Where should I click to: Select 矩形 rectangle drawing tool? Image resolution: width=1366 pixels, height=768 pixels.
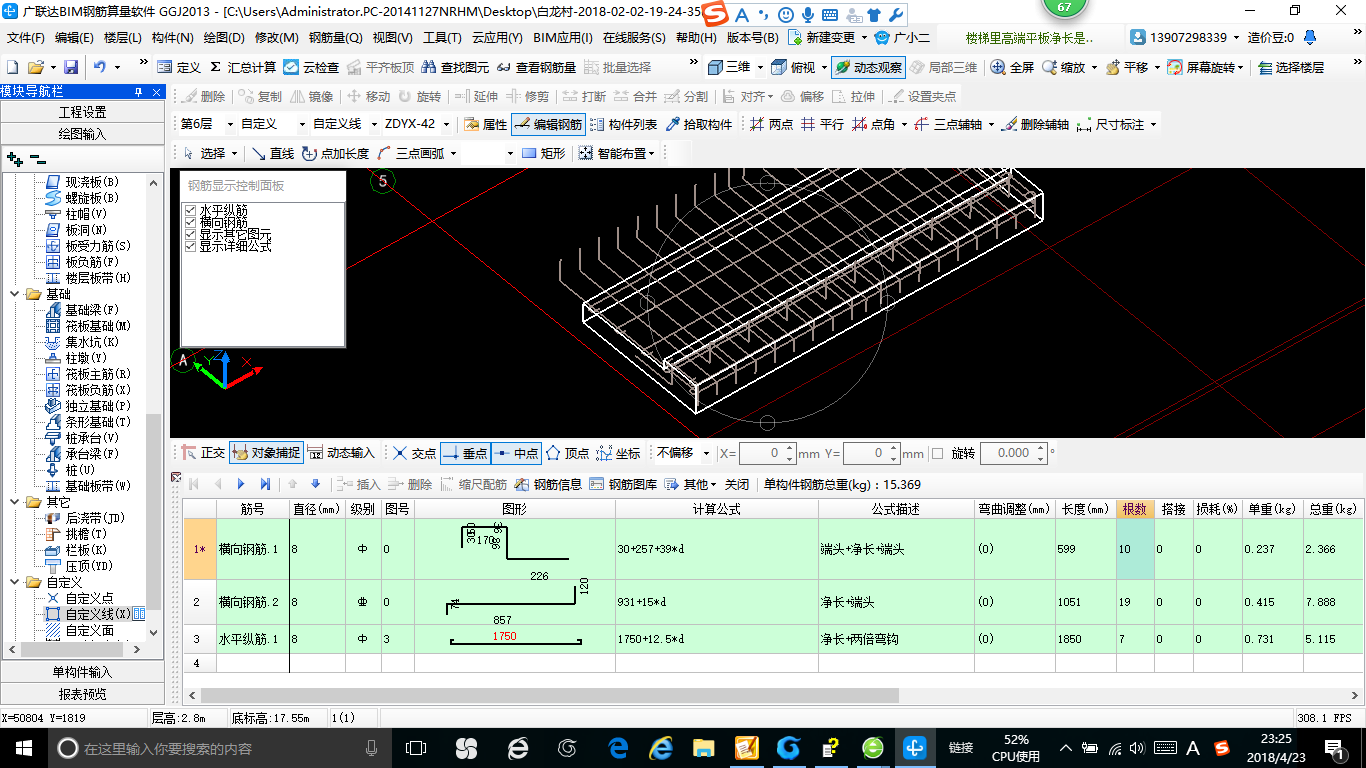pos(543,153)
